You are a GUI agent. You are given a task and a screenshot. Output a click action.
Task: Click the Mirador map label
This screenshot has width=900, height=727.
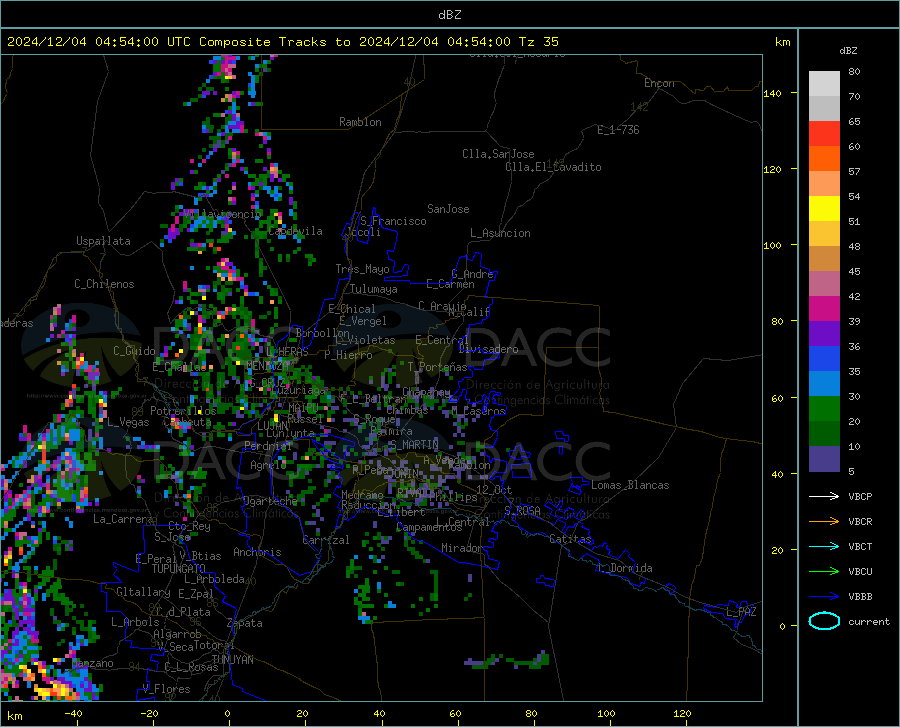coord(461,548)
